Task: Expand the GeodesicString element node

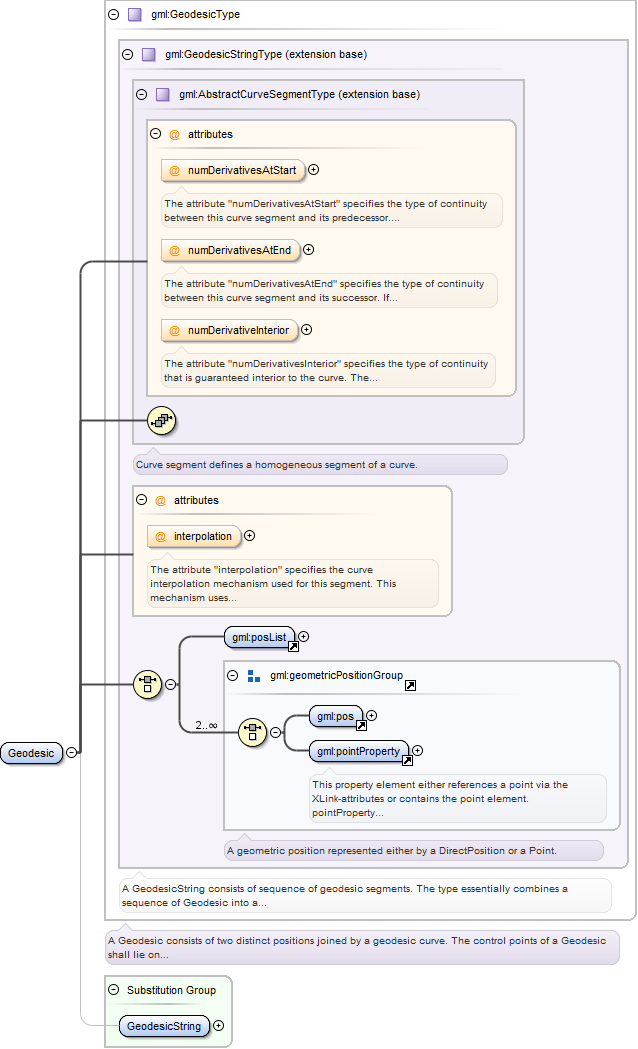Action: pos(218,1025)
